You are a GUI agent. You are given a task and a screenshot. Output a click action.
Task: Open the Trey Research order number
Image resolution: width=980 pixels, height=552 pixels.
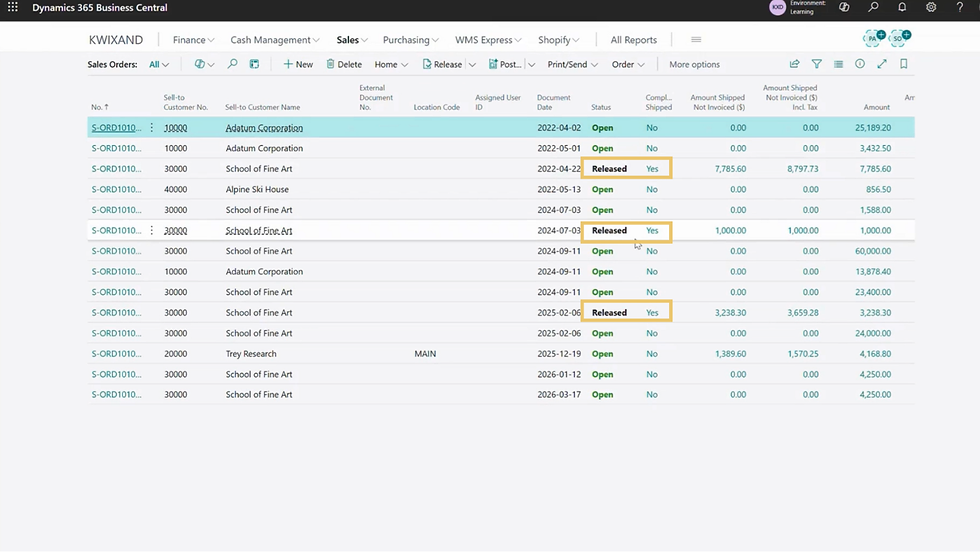pyautogui.click(x=116, y=353)
